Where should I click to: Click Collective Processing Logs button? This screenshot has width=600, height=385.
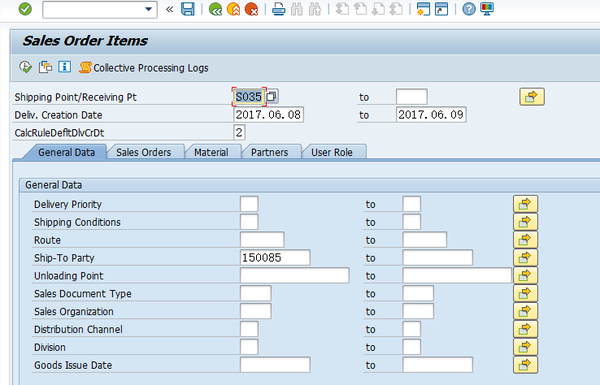click(x=144, y=68)
